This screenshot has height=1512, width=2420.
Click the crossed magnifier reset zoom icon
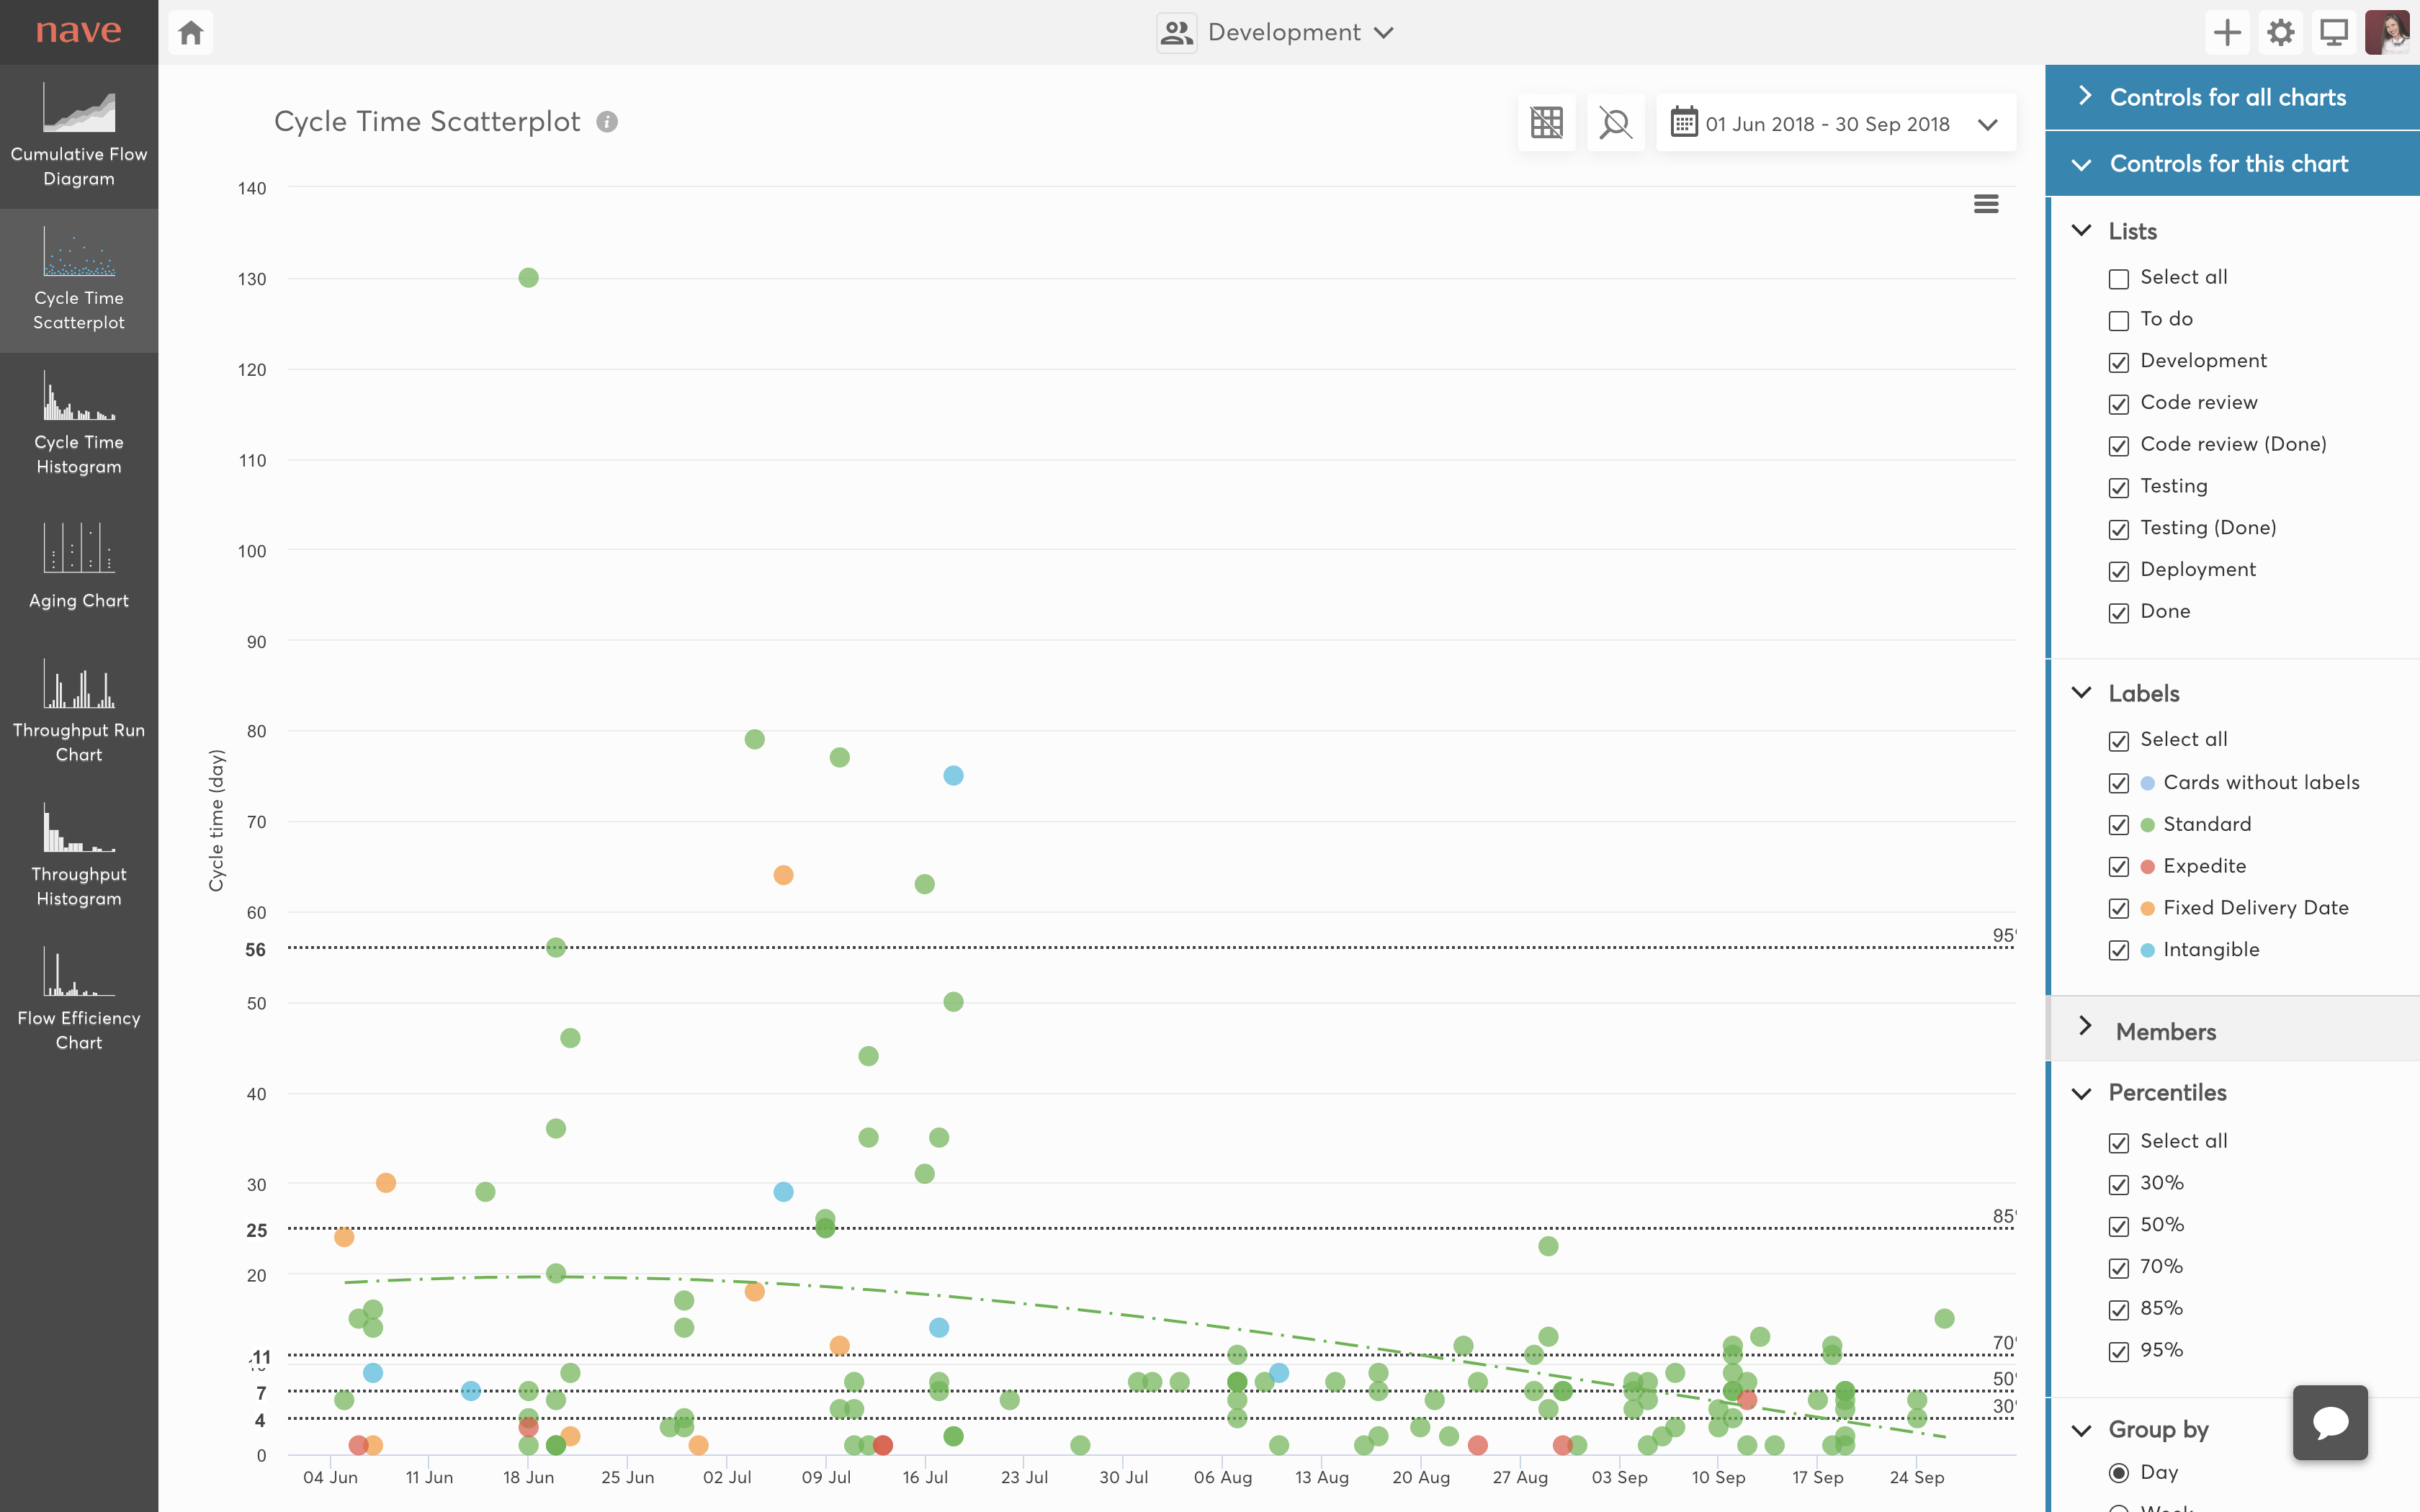pyautogui.click(x=1615, y=123)
